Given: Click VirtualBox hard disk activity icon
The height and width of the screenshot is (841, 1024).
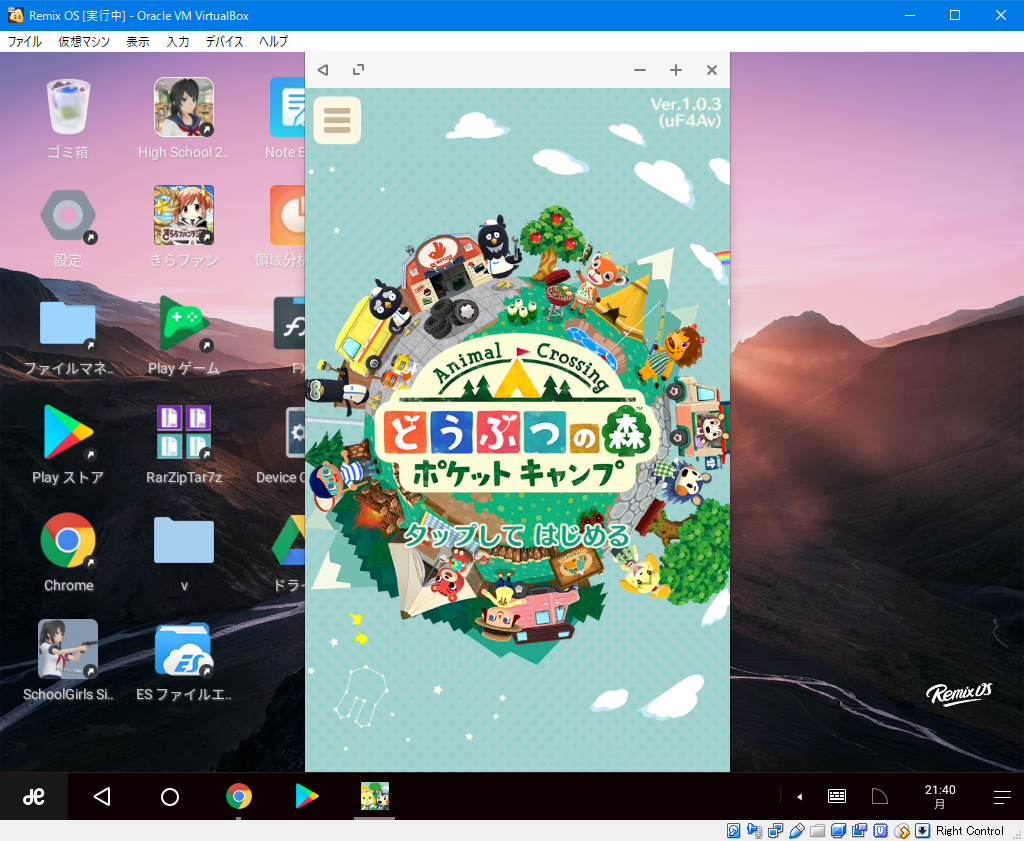Looking at the screenshot, I should coord(733,831).
